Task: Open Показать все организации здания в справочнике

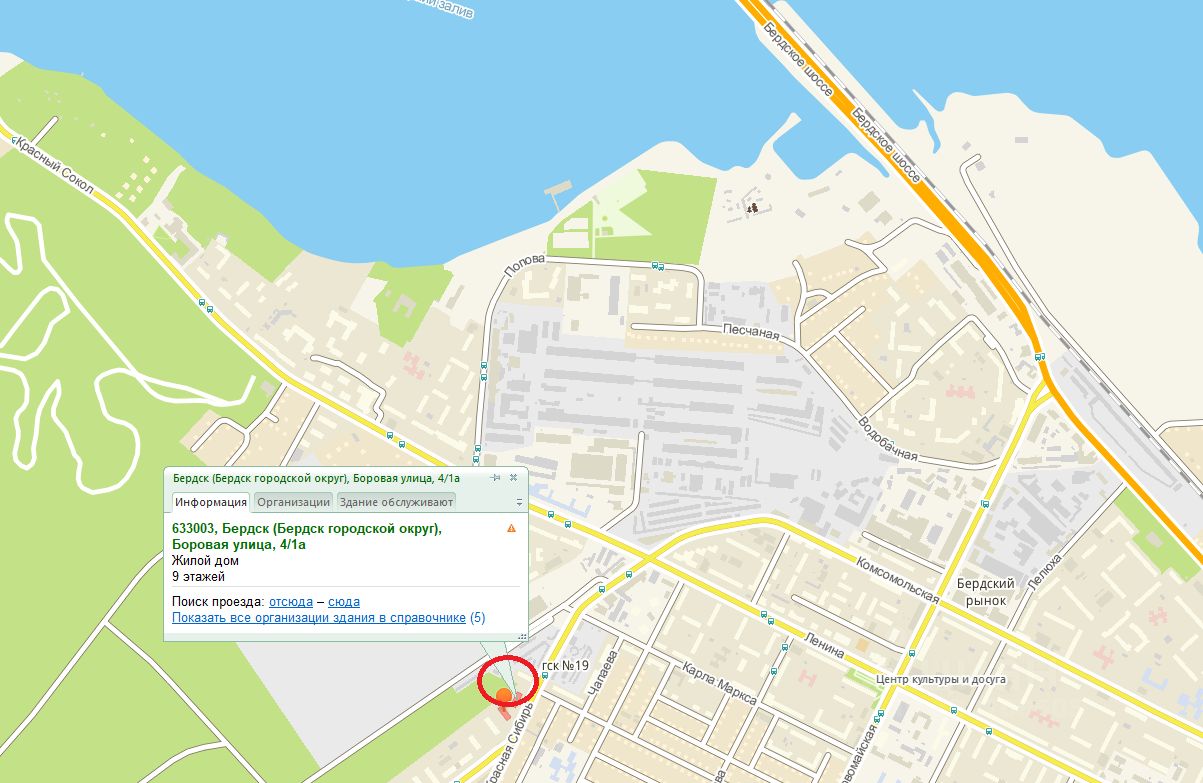Action: pyautogui.click(x=319, y=618)
